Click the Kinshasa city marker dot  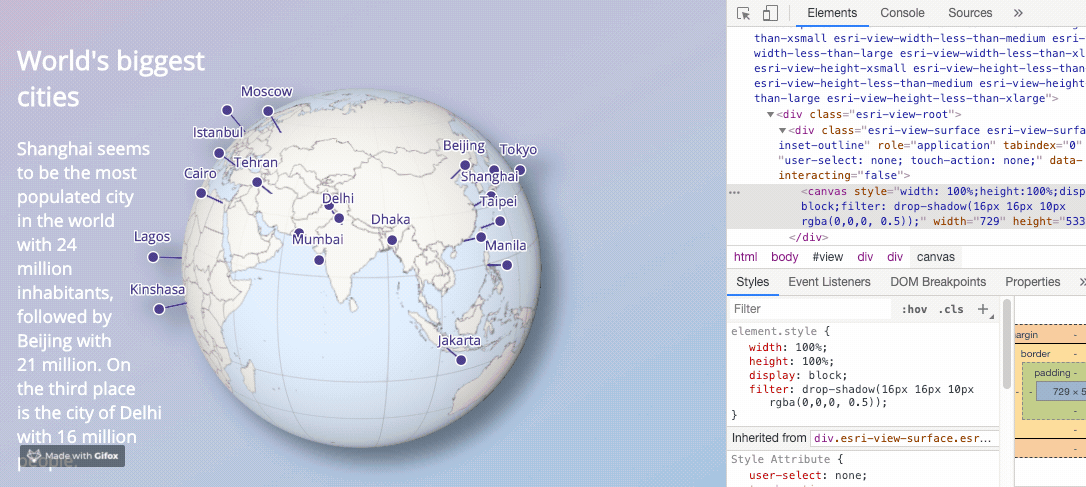point(159,309)
